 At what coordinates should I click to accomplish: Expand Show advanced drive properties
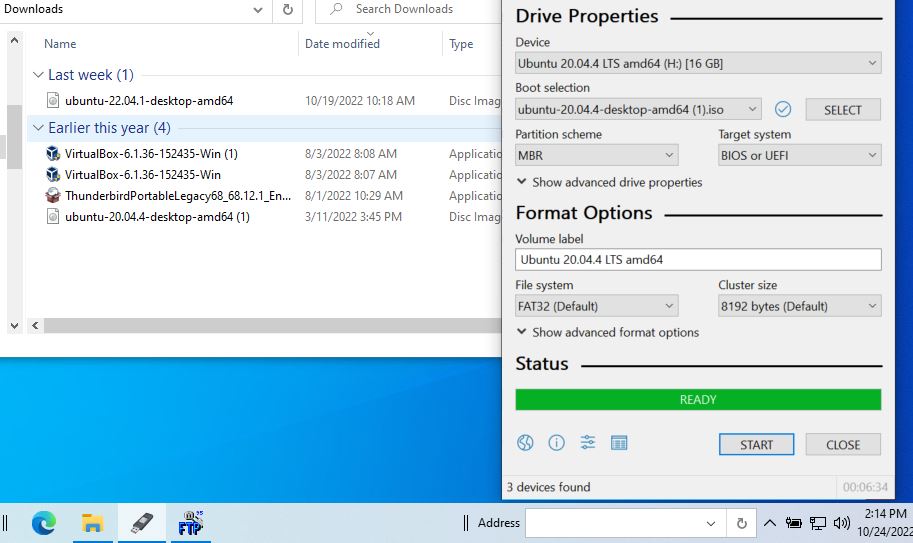pyautogui.click(x=610, y=182)
